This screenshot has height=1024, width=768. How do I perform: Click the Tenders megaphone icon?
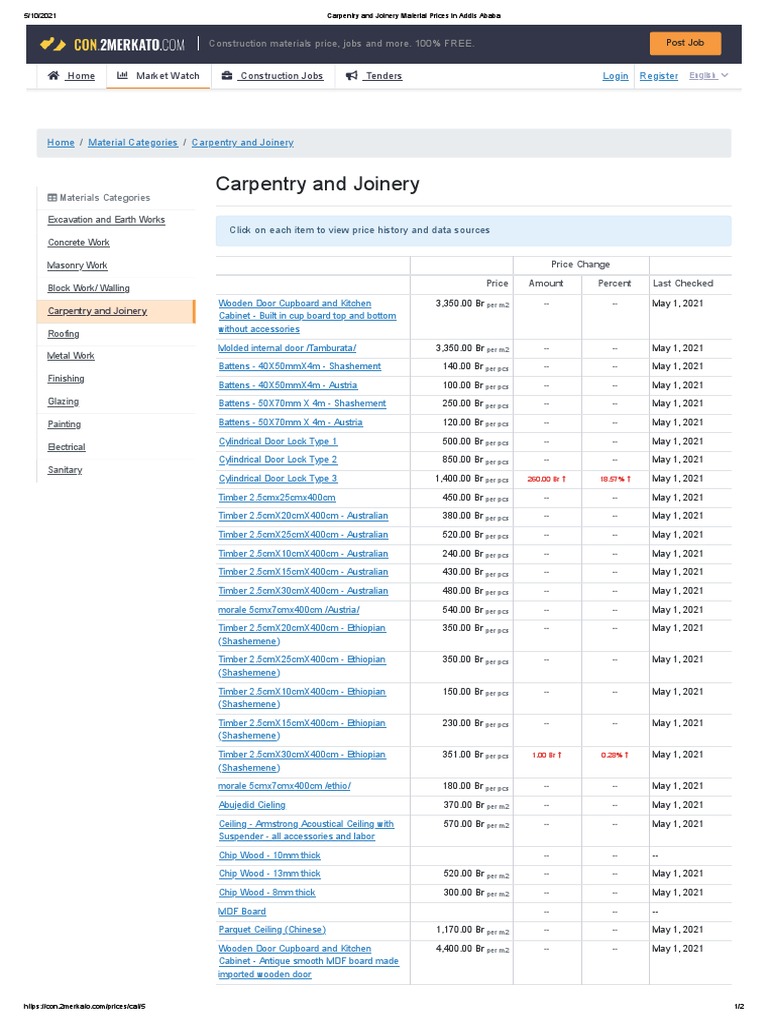click(351, 76)
